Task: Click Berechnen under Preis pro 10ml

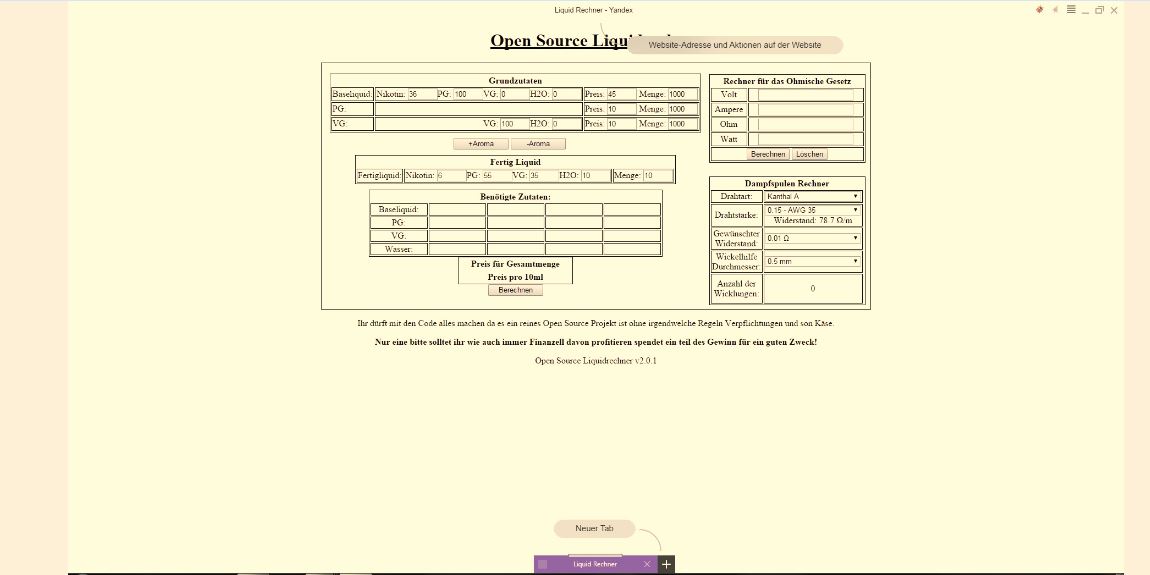Action: coord(515,290)
